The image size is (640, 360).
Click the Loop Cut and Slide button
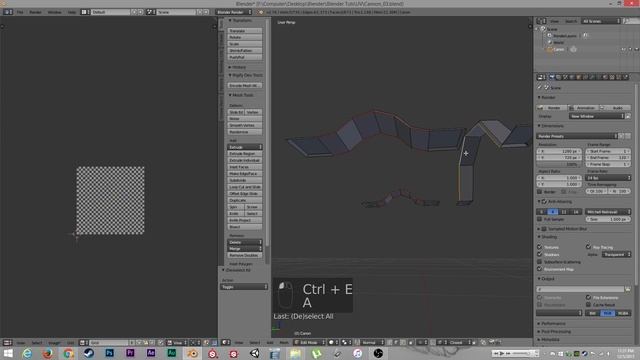[x=244, y=187]
